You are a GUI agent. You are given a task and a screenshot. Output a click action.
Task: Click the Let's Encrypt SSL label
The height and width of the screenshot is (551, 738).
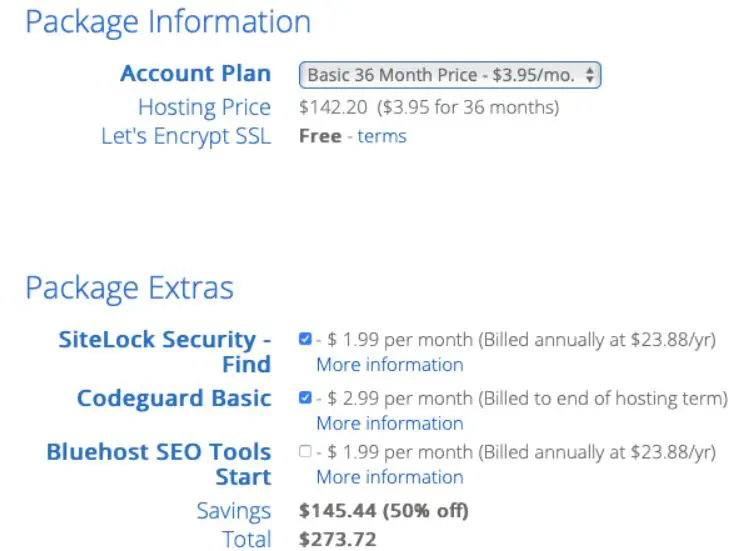point(186,137)
